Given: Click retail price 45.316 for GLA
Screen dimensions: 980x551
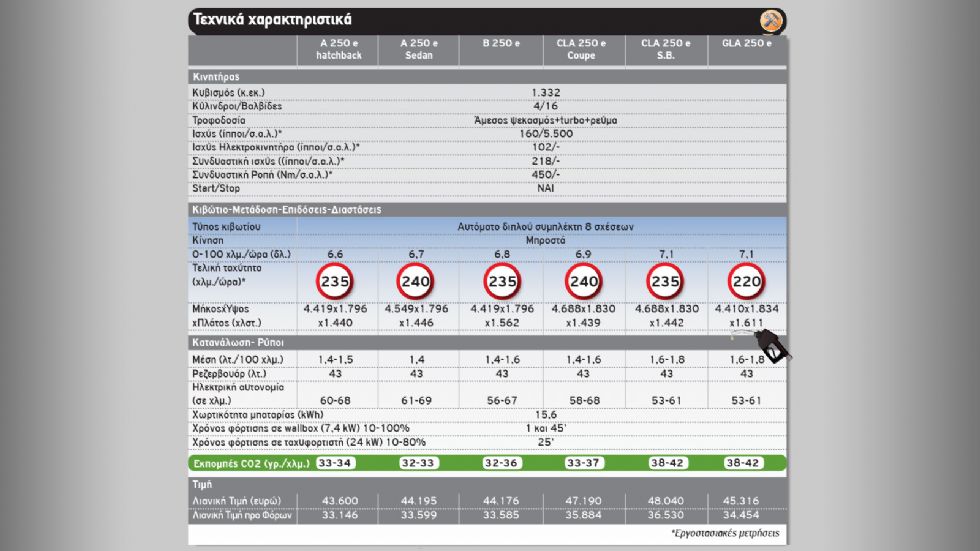Looking at the screenshot, I should (x=741, y=501).
